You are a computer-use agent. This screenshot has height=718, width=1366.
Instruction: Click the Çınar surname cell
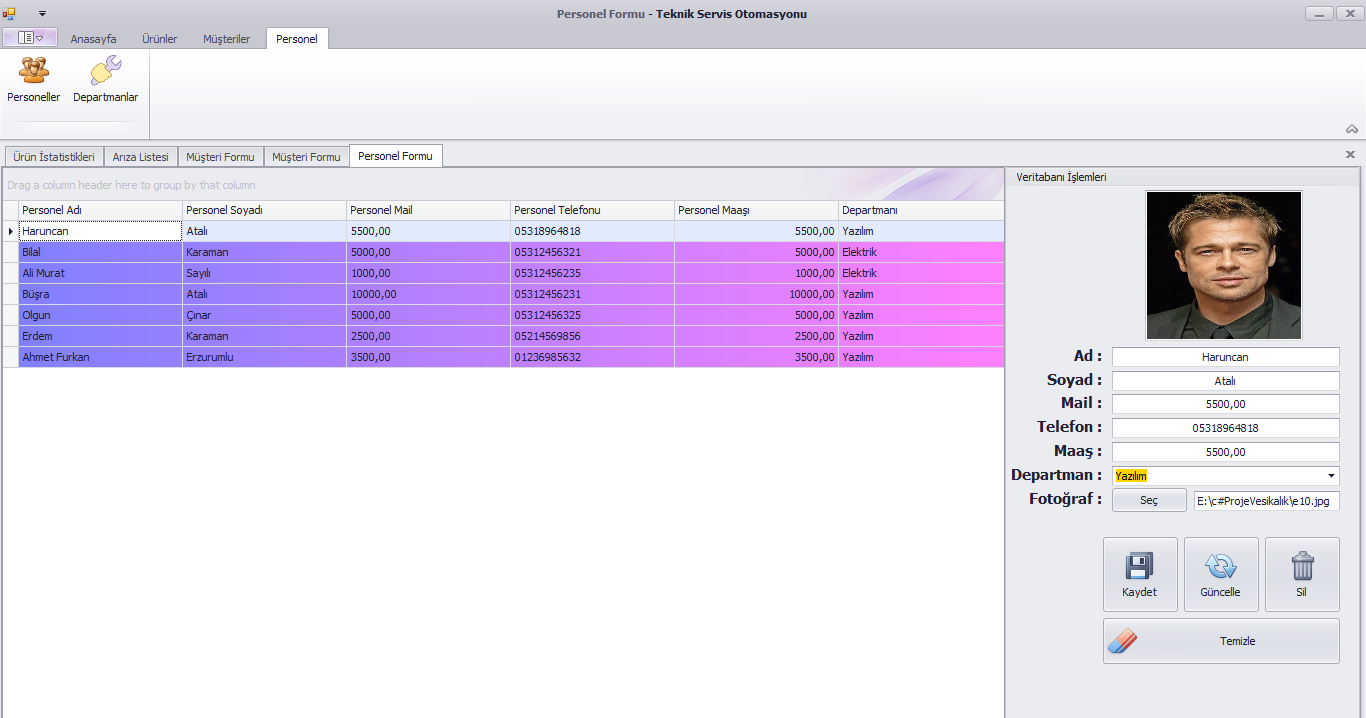click(x=264, y=315)
